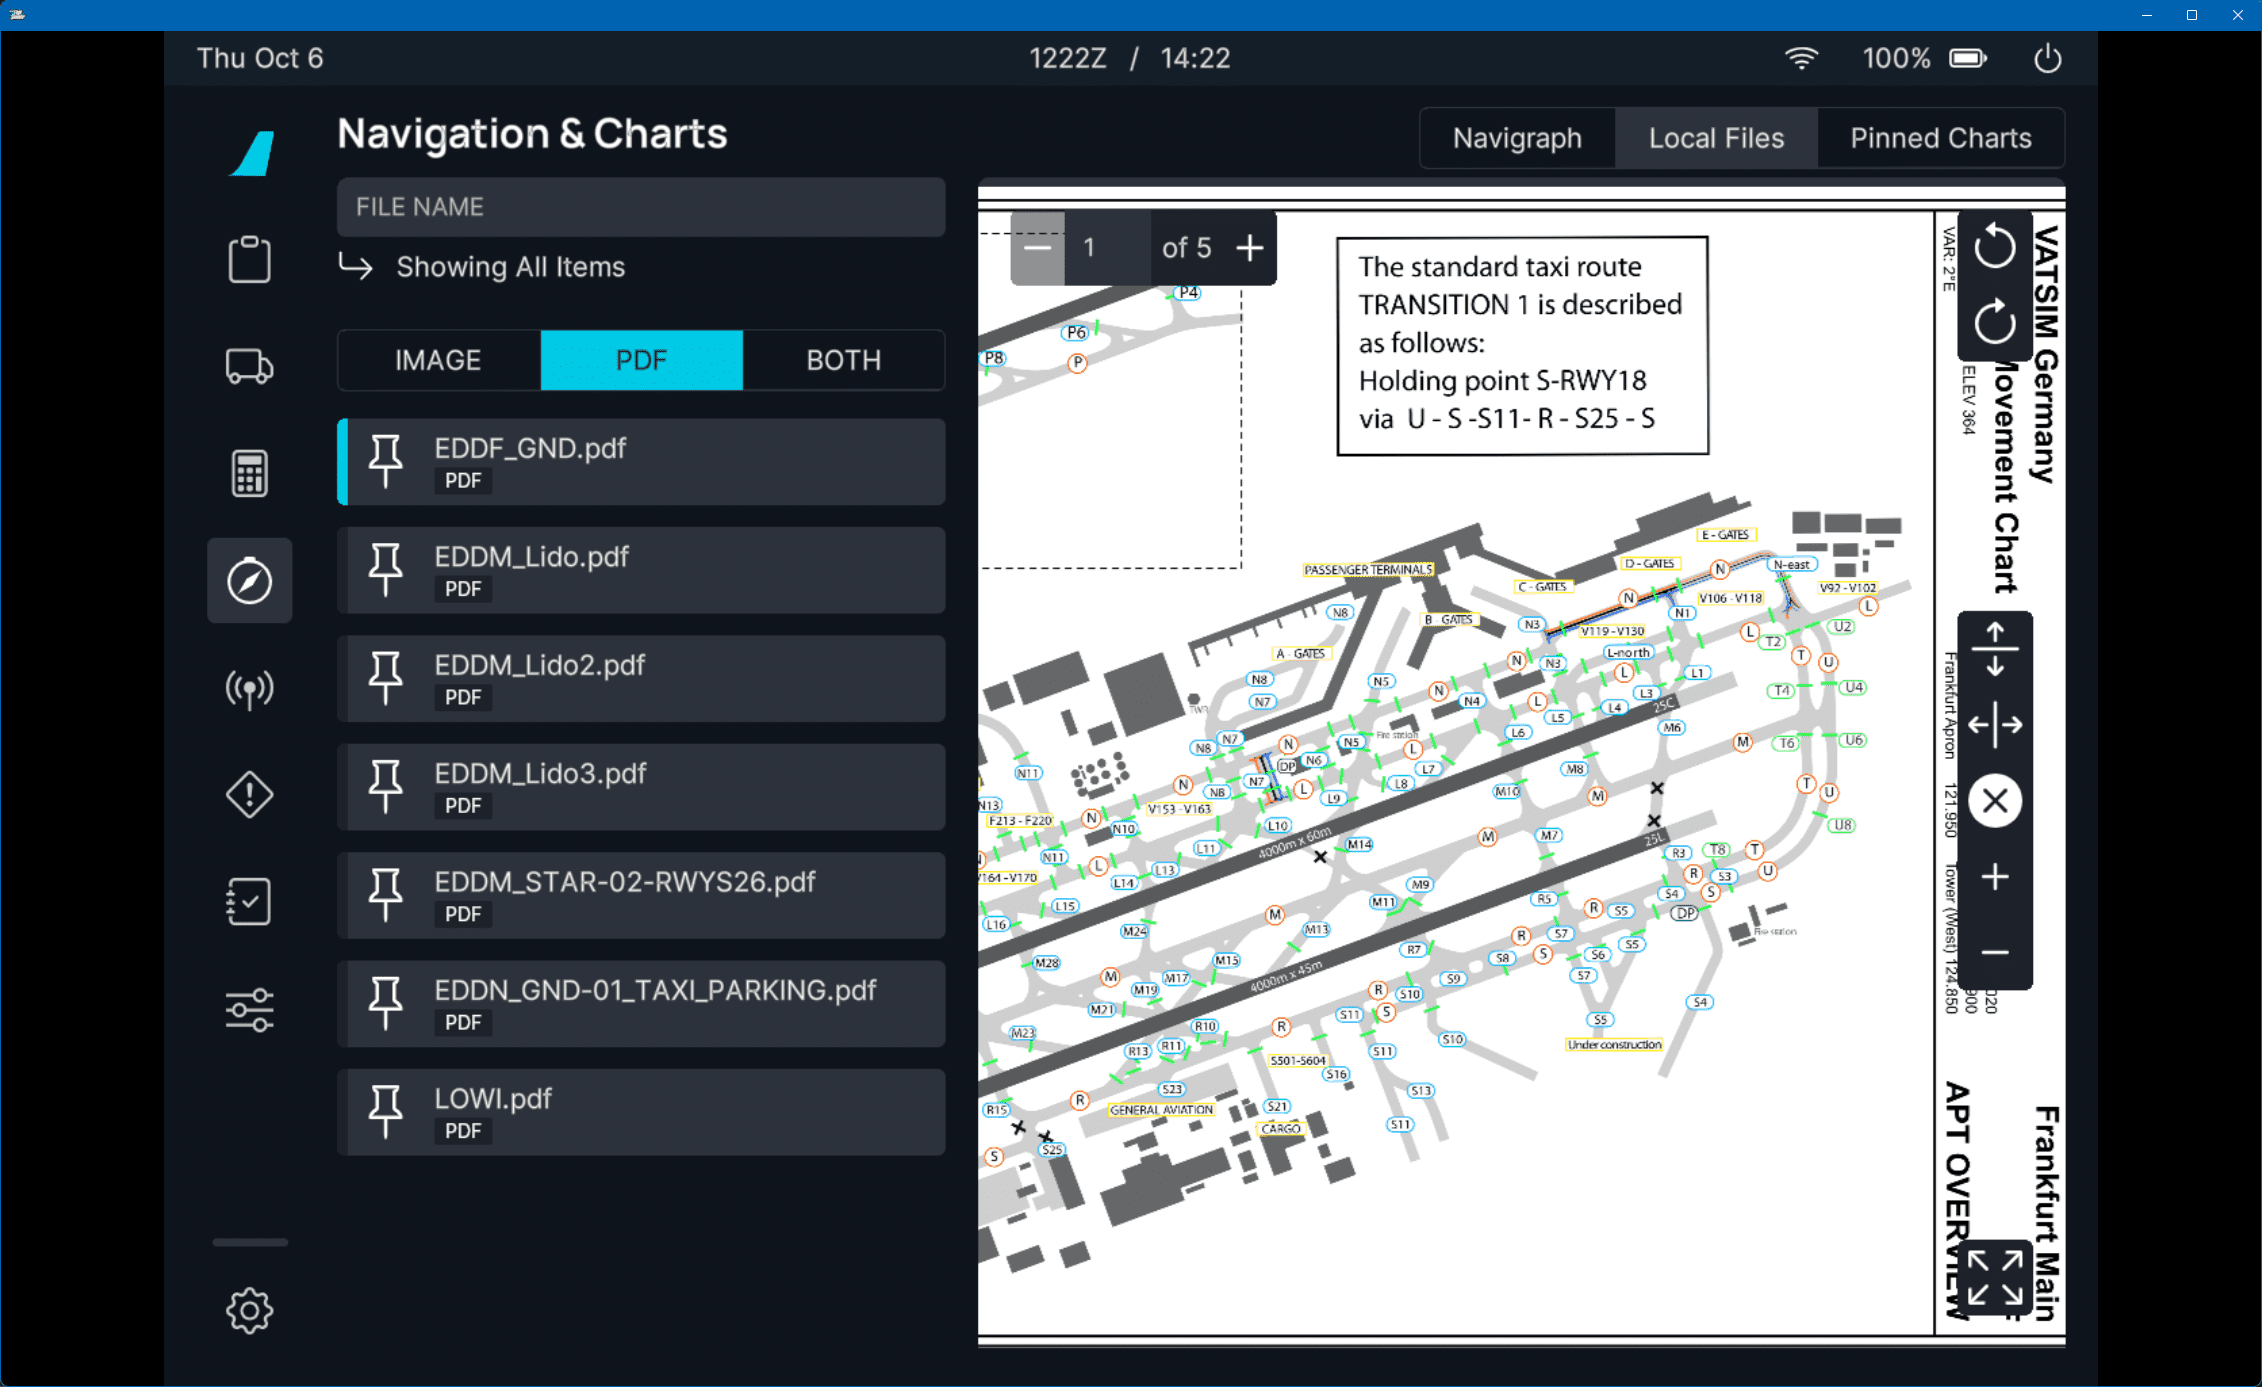Image resolution: width=2262 pixels, height=1387 pixels.
Task: Open the radio antenna panel
Action: [x=249, y=688]
